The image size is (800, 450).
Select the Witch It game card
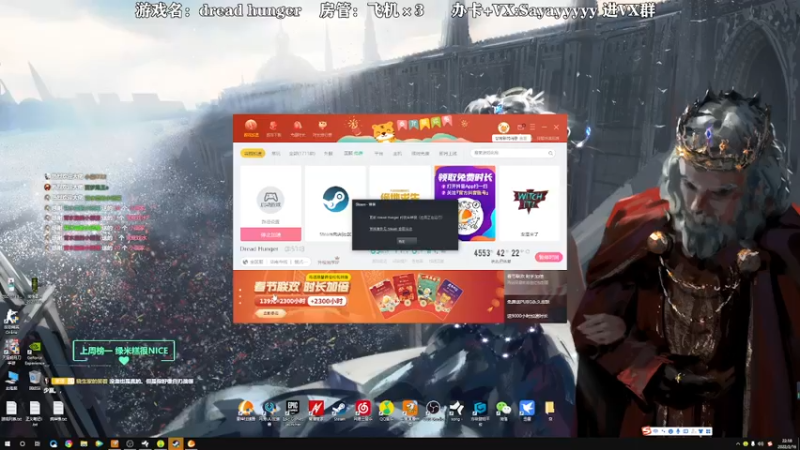pos(530,203)
